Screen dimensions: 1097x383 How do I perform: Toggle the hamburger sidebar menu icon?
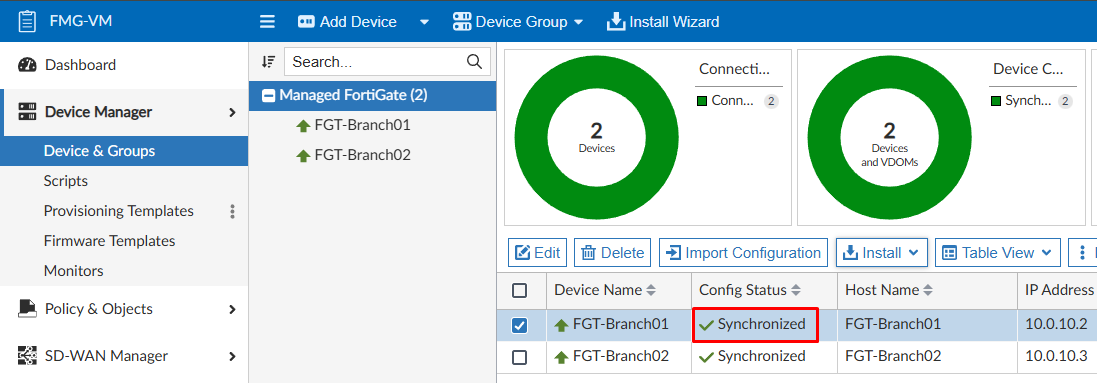267,22
